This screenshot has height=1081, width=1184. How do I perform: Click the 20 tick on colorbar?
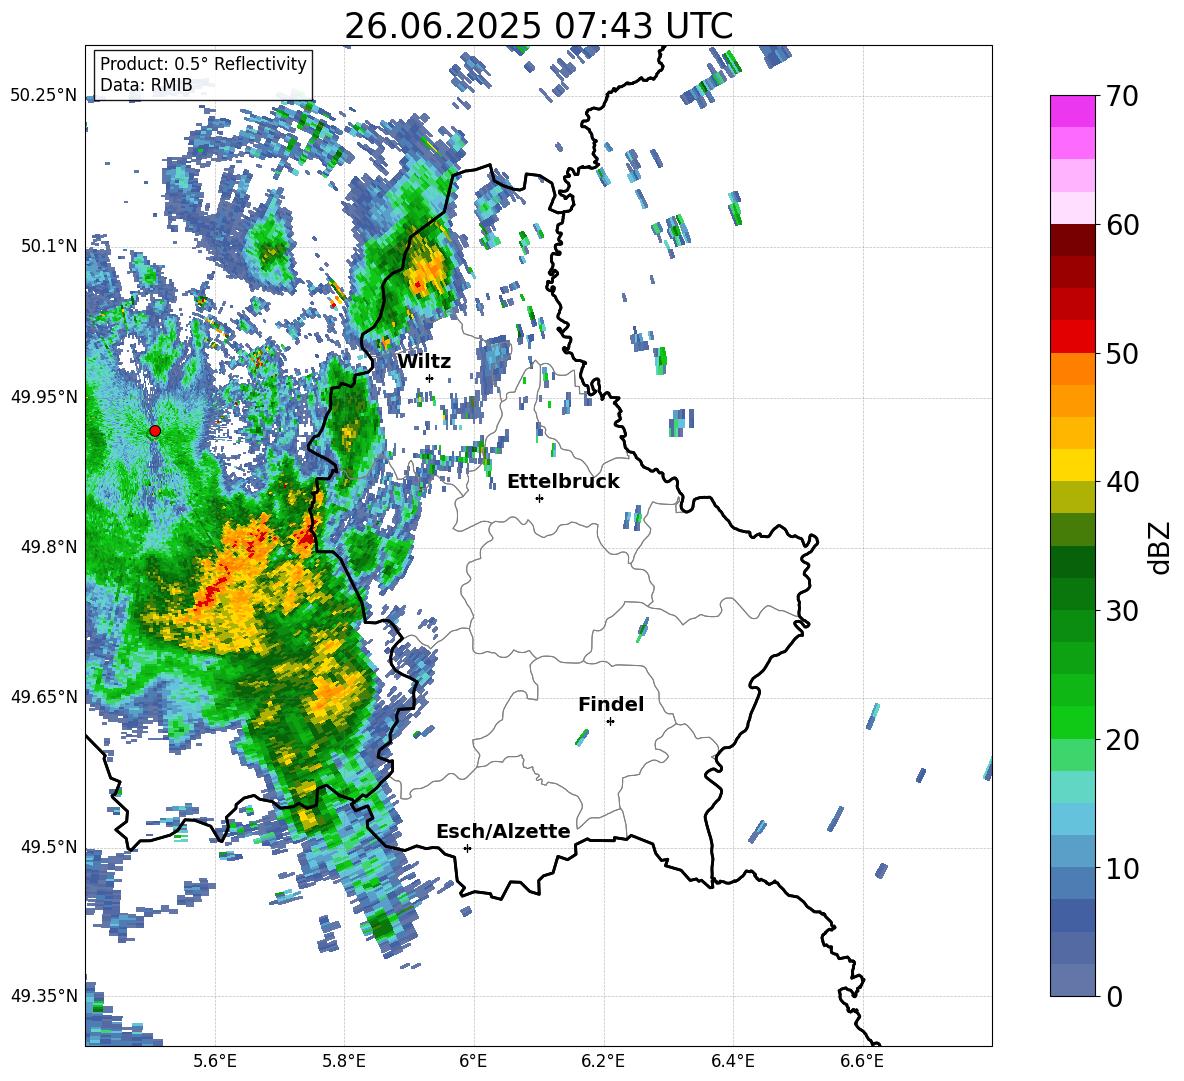pyautogui.click(x=1122, y=739)
